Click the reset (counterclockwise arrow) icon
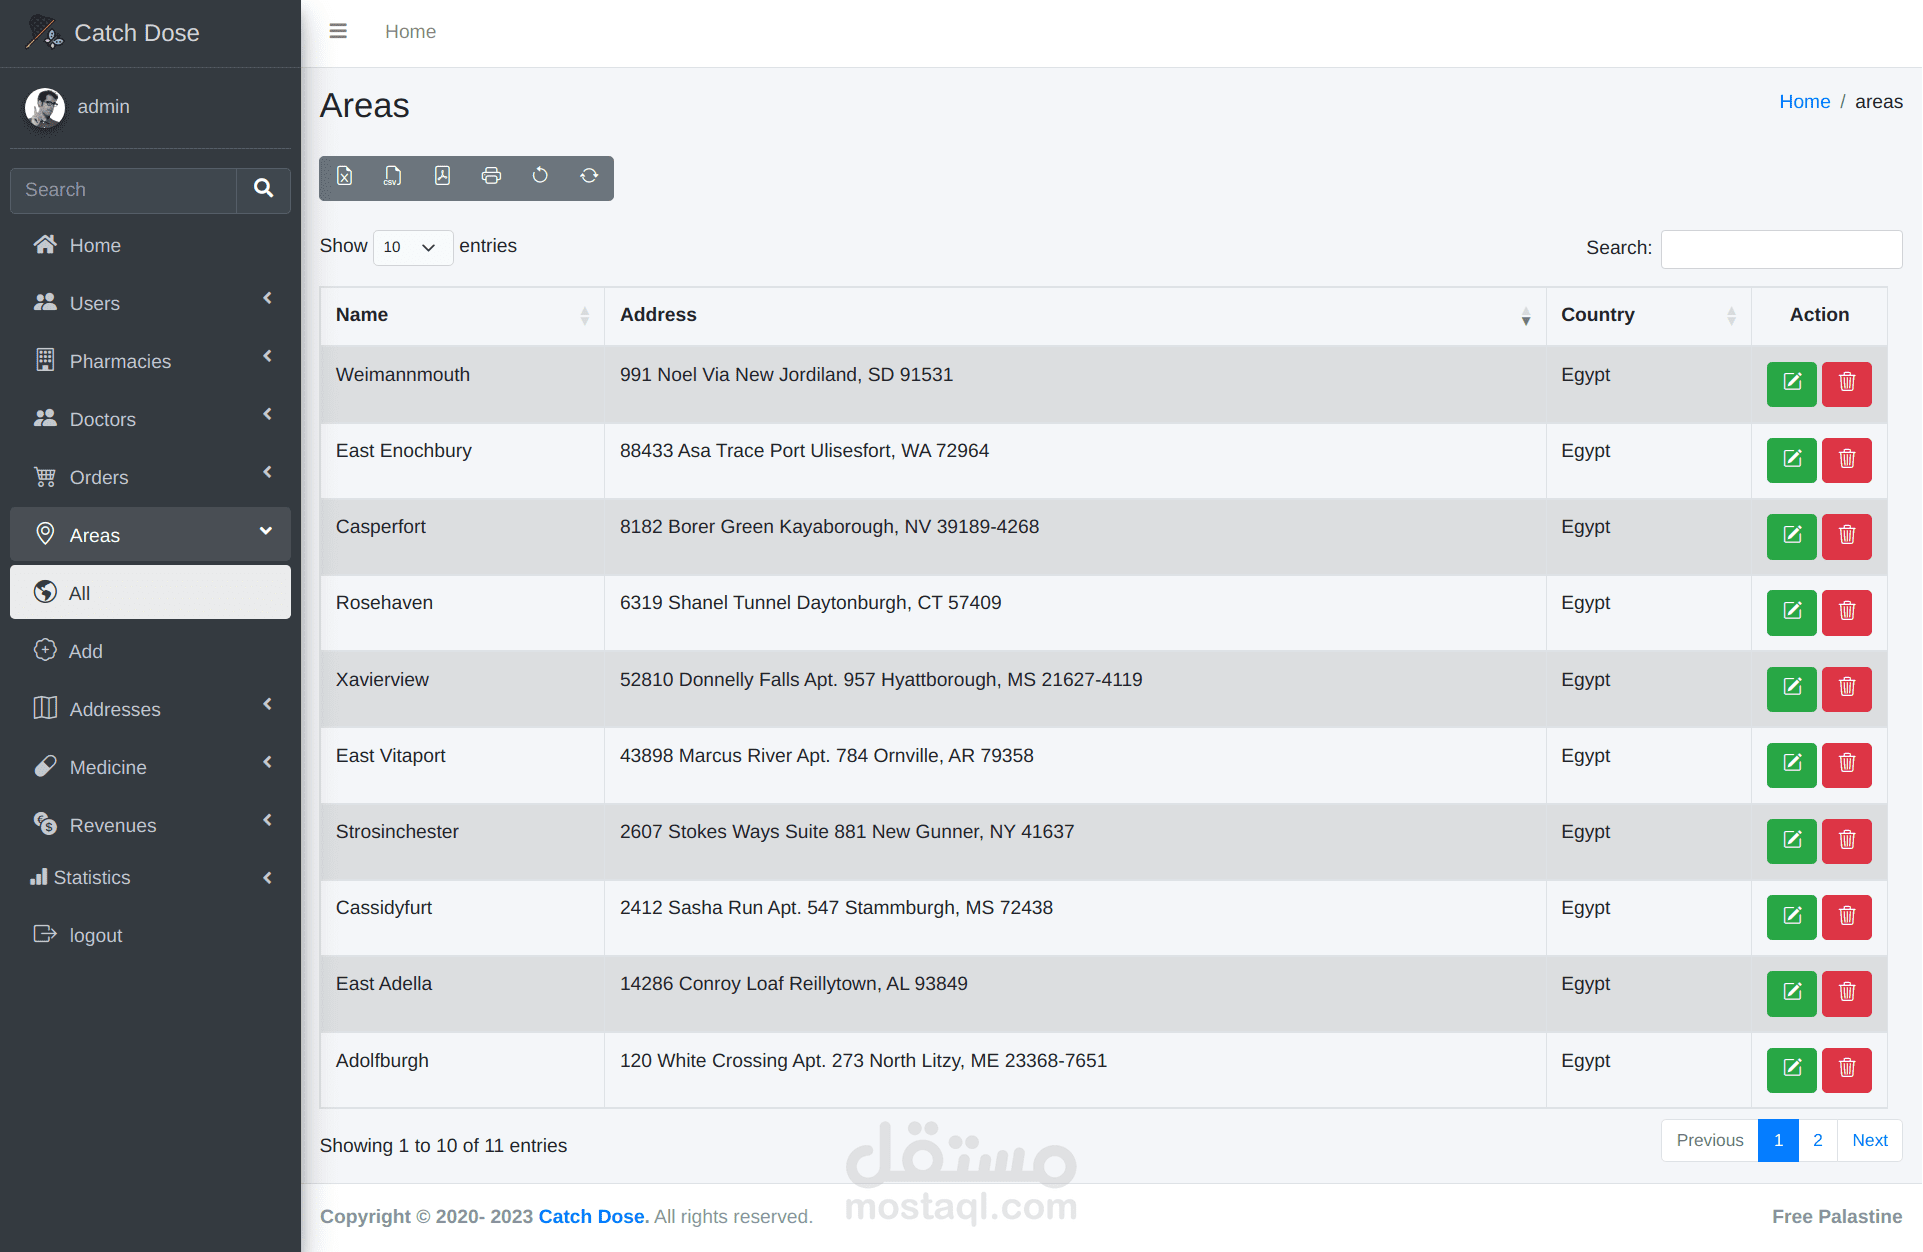1923x1252 pixels. point(540,176)
